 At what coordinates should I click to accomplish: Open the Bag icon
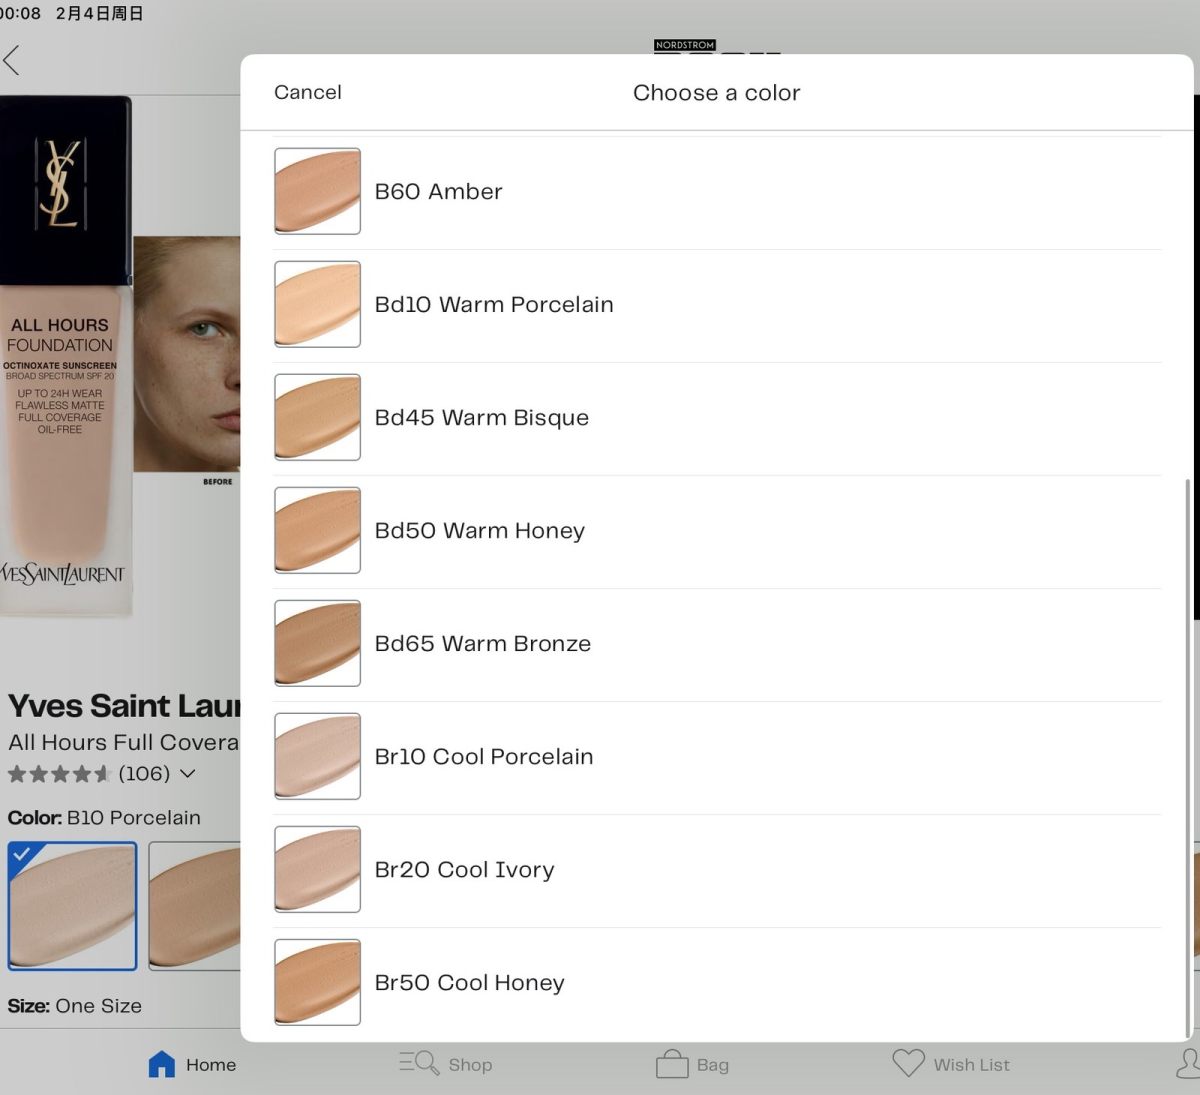click(x=672, y=1063)
